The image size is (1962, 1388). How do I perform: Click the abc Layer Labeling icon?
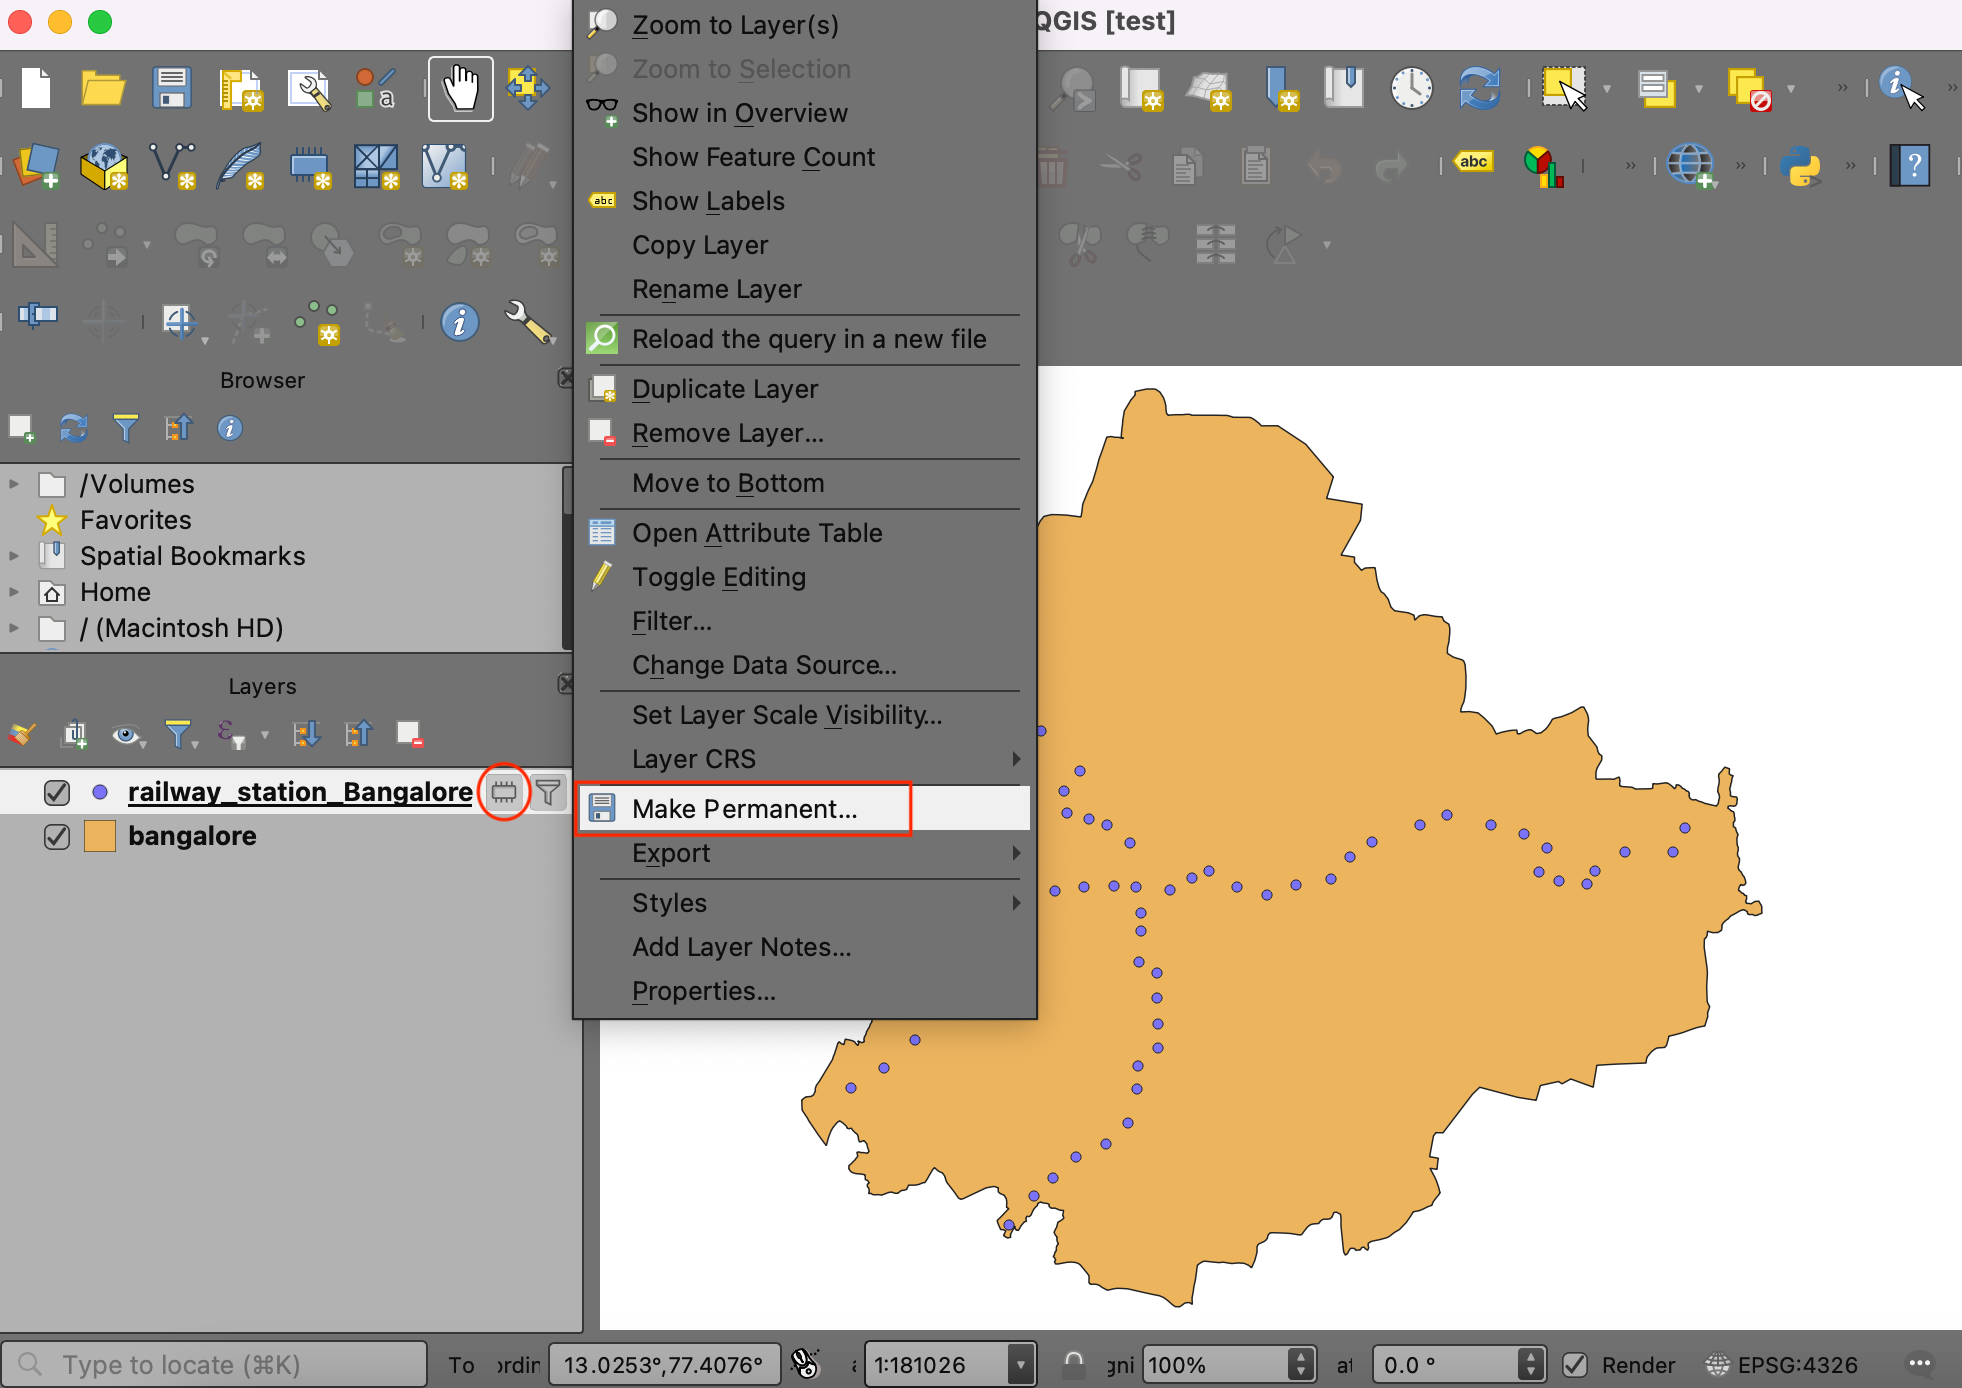click(1473, 162)
